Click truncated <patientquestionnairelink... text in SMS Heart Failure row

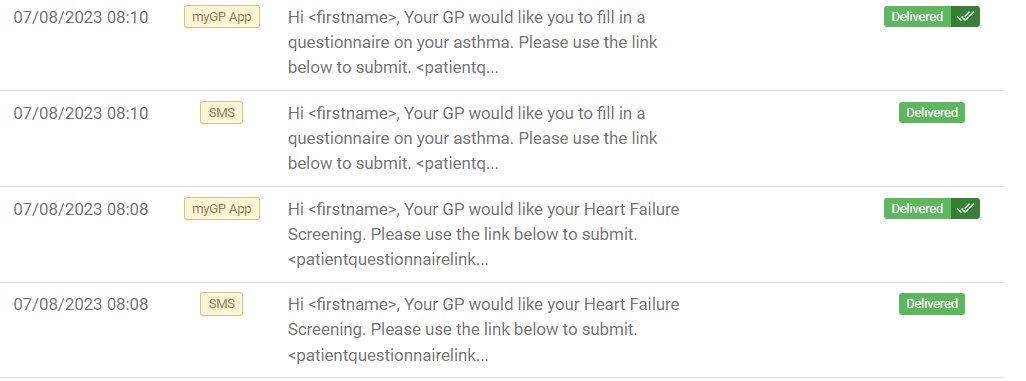click(x=388, y=356)
